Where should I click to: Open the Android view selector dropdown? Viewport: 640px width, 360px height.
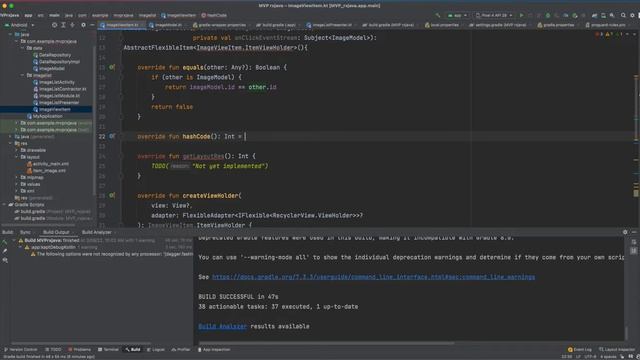coord(20,25)
